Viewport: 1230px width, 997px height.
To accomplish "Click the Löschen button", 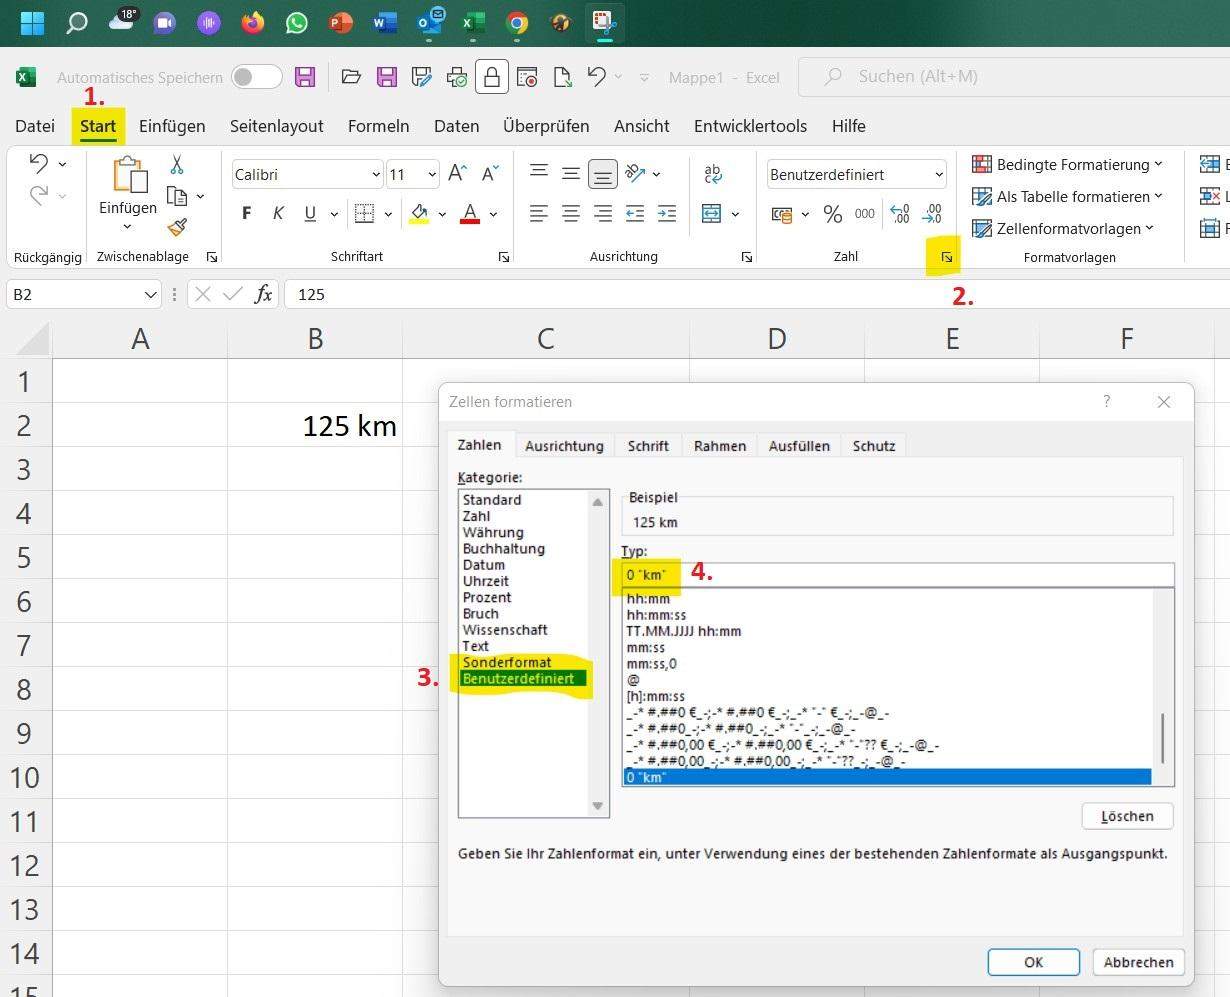I will (x=1127, y=816).
